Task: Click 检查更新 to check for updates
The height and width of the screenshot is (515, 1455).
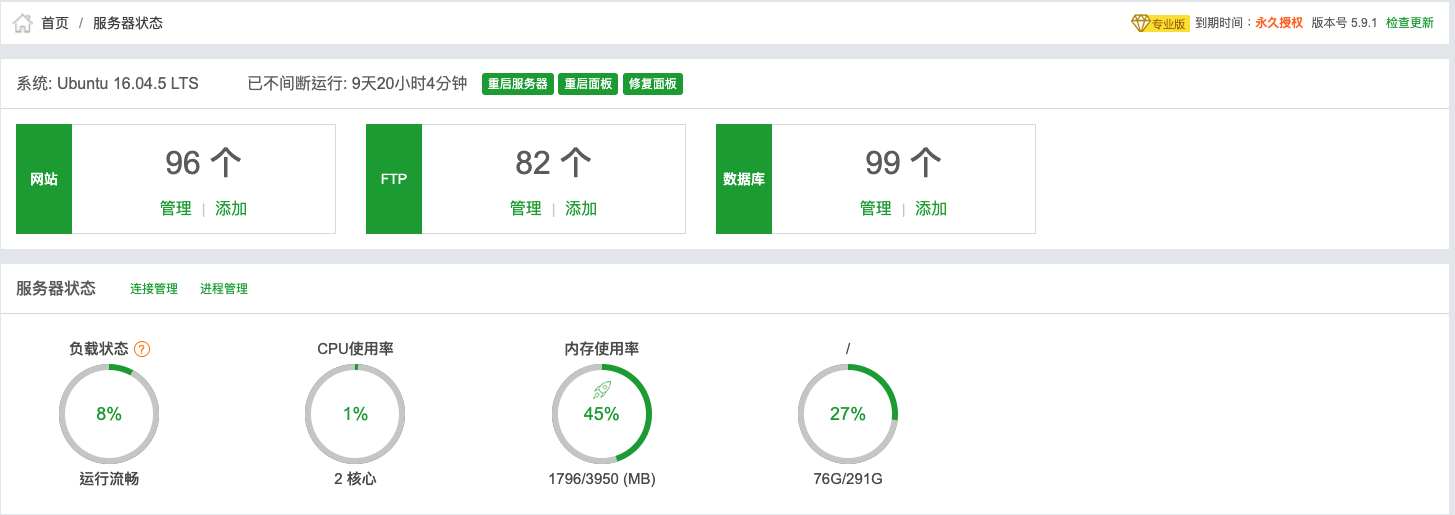Action: tap(1410, 23)
